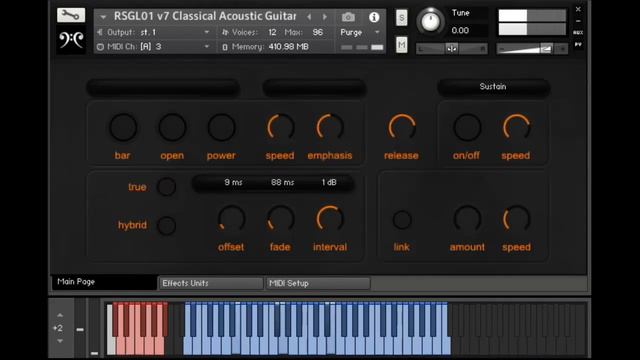The height and width of the screenshot is (360, 640).
Task: Click the Voices count 12
Action: point(272,32)
